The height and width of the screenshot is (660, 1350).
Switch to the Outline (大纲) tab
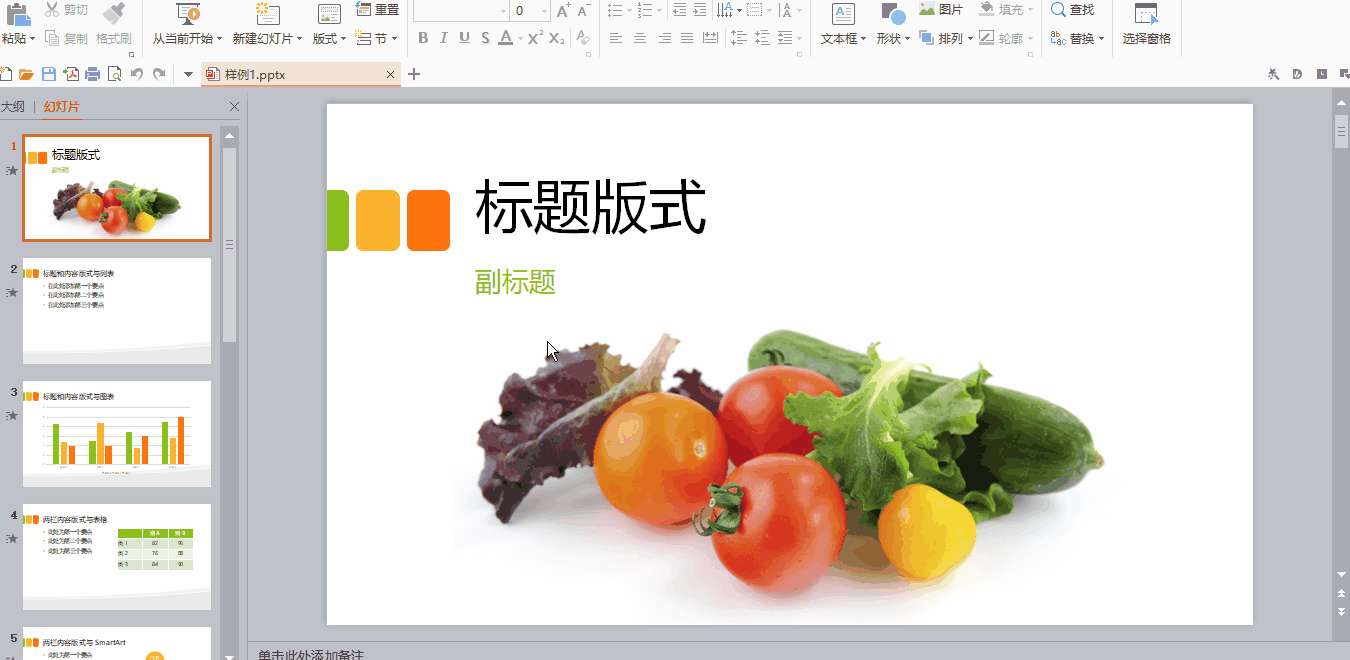coord(13,107)
